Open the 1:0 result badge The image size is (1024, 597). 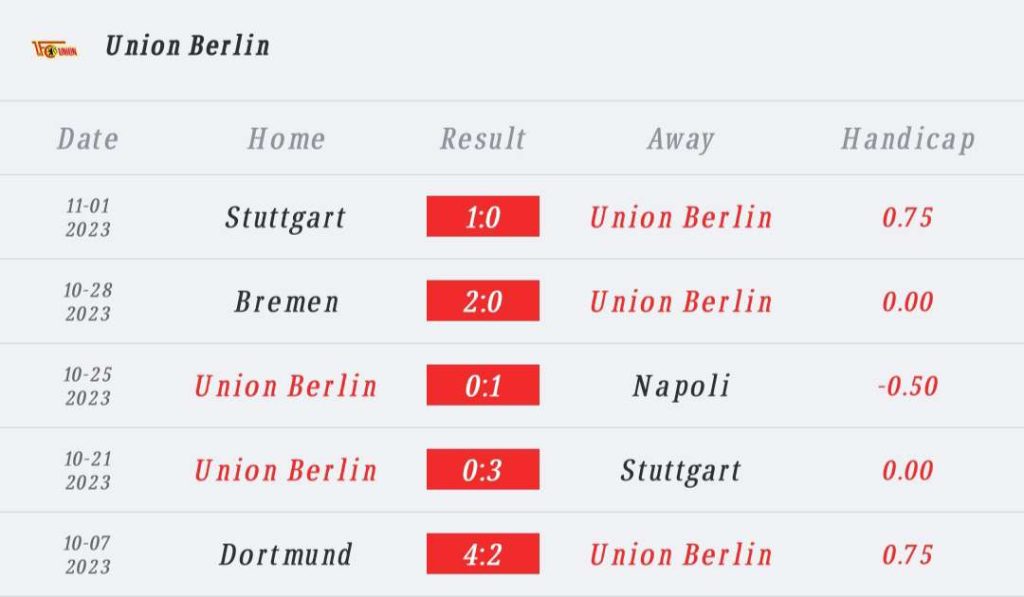(x=483, y=217)
